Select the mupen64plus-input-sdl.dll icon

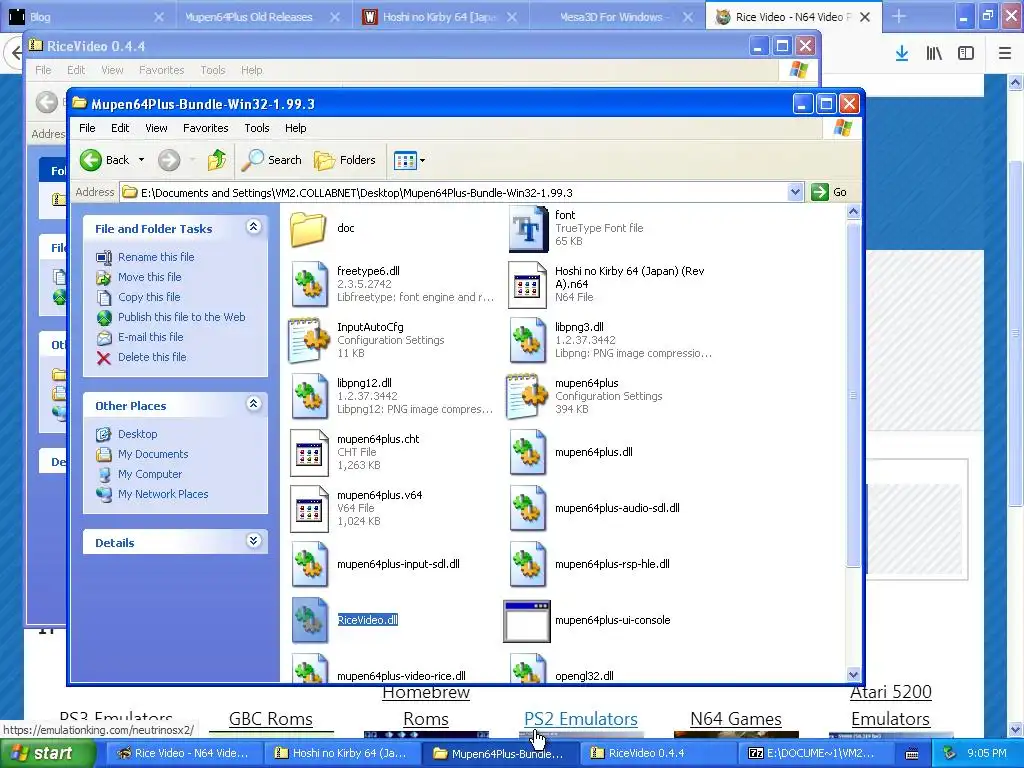(310, 565)
